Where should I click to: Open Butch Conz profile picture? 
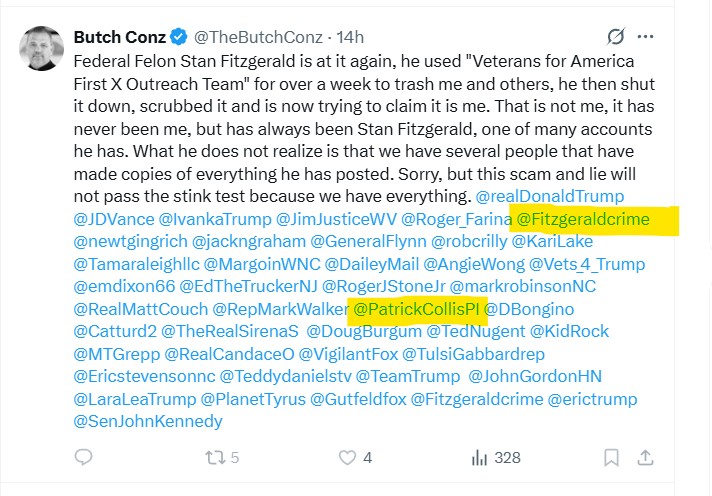pos(43,49)
